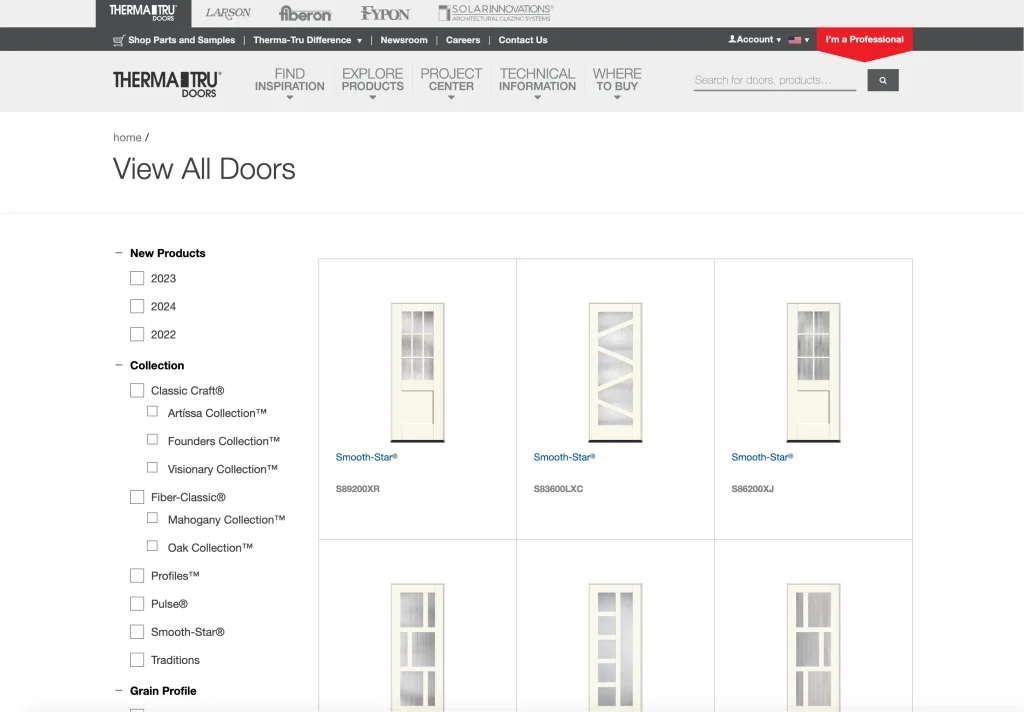Enable the Classic Craft collection filter

[137, 390]
